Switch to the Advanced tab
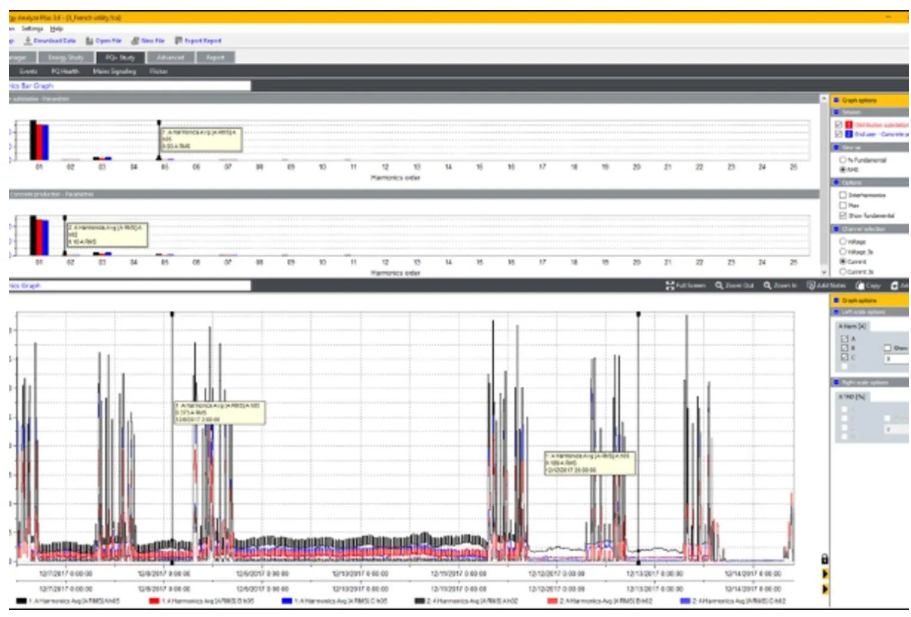This screenshot has height=617, width=911. 170,57
